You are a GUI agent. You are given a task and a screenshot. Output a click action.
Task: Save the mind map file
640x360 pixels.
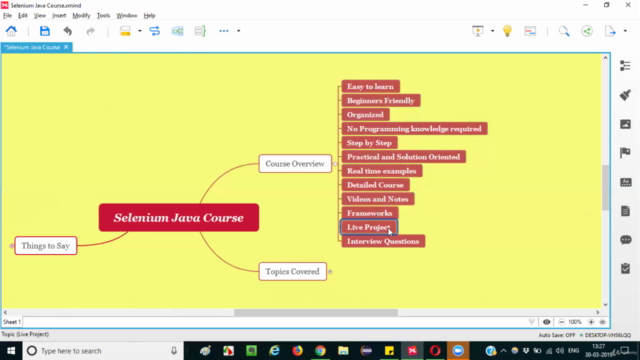click(x=44, y=31)
